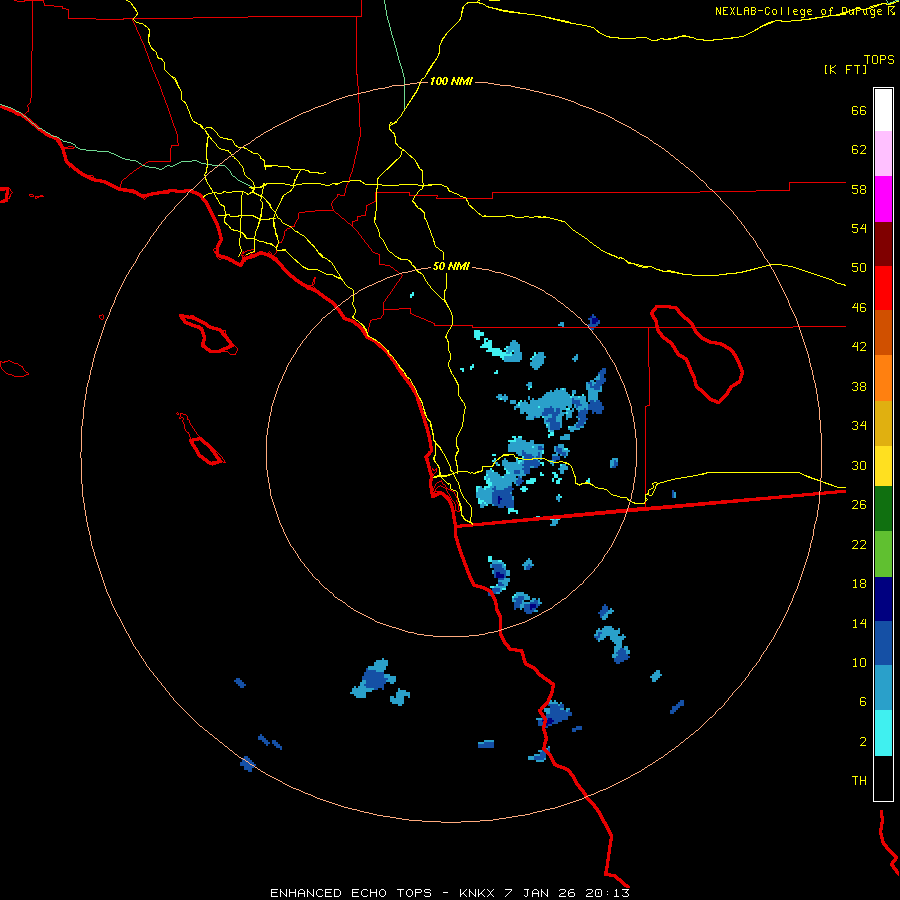900x900 pixels.
Task: Click the black TH swatch in the legend
Action: point(883,778)
